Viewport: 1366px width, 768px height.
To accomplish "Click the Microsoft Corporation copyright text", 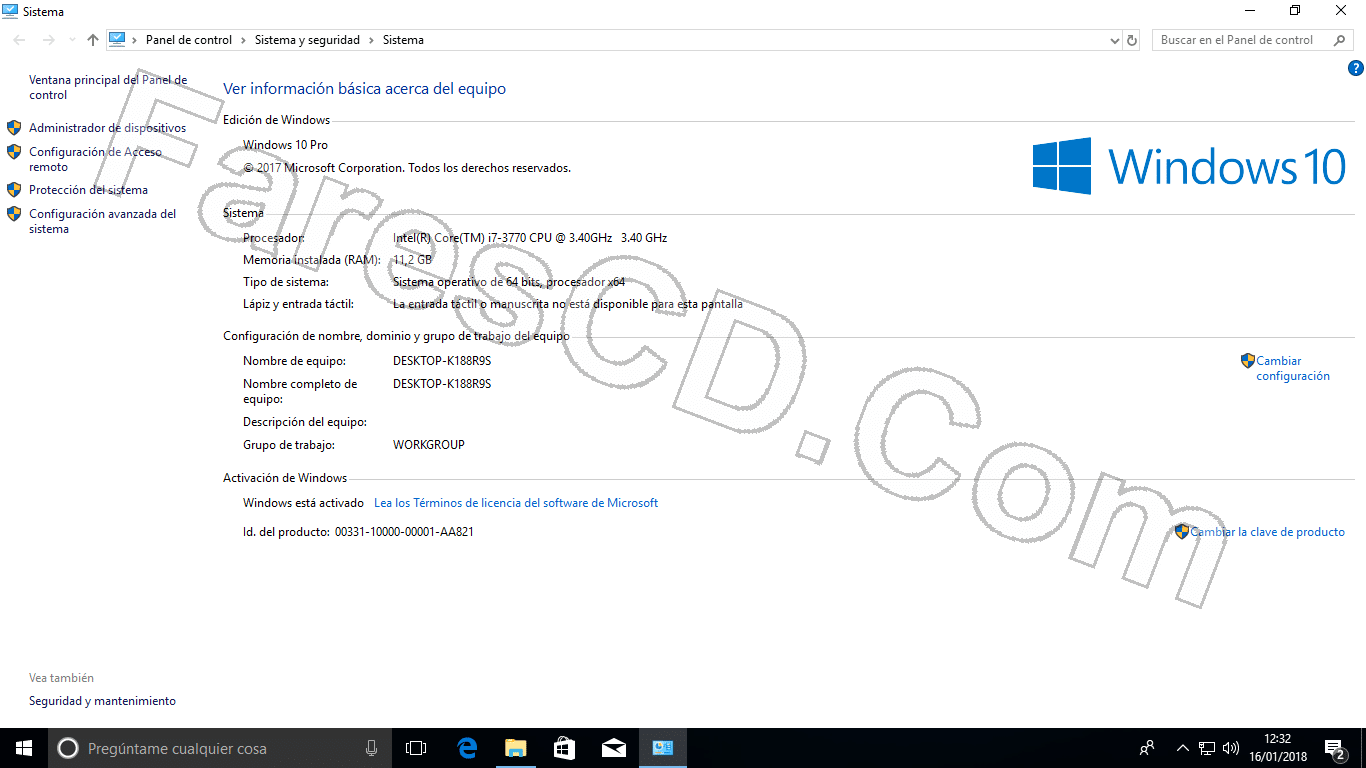I will click(407, 168).
